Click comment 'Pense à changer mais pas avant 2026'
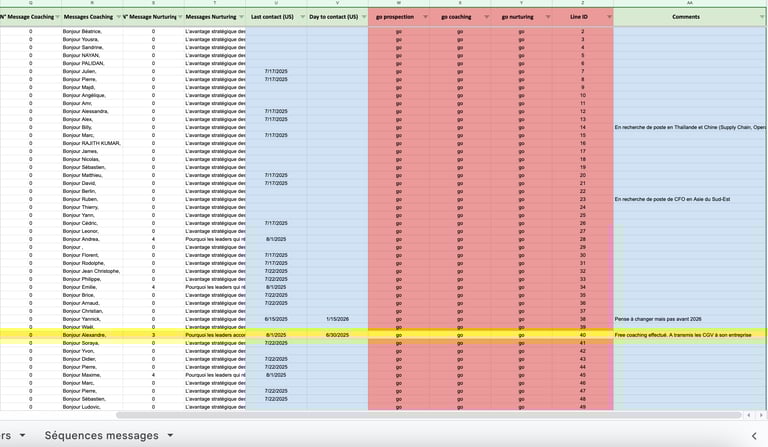Viewport: 768px width, 447px height. tap(690, 319)
